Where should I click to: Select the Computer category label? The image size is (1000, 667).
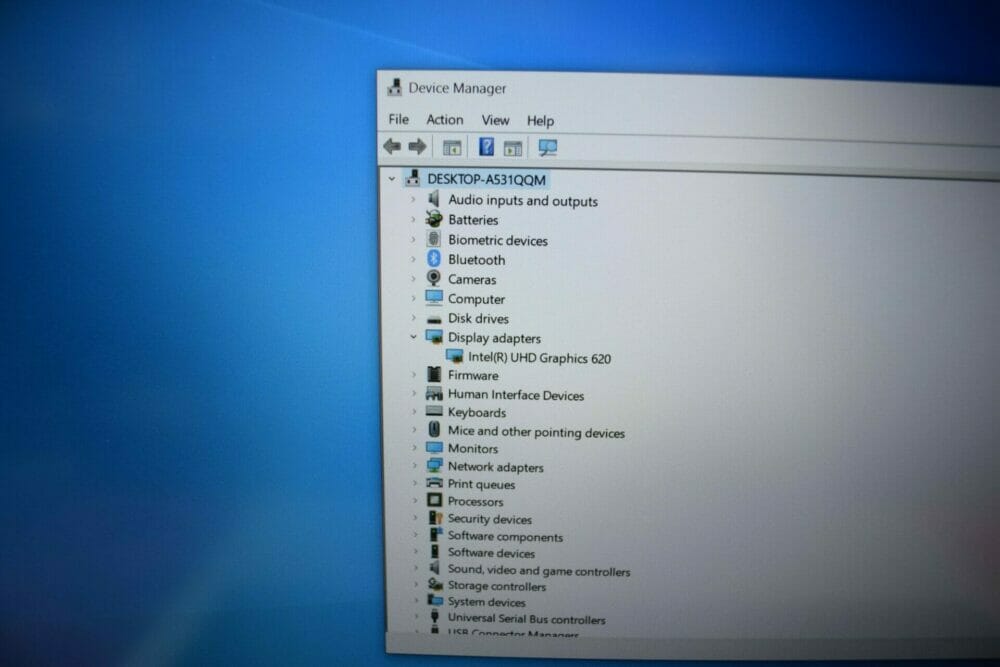click(476, 299)
